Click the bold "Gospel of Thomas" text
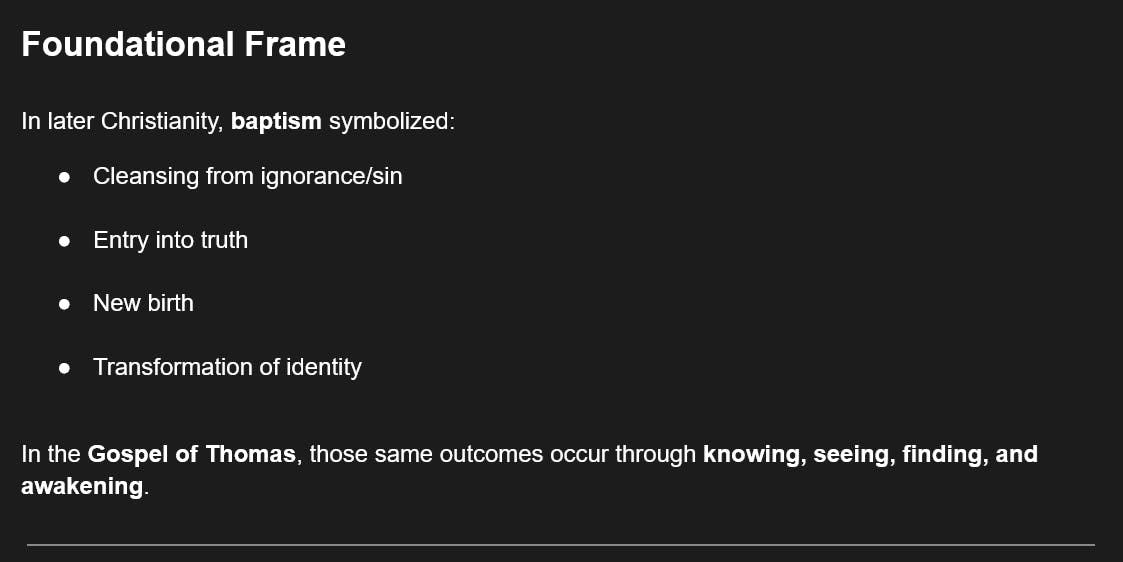 click(x=191, y=454)
